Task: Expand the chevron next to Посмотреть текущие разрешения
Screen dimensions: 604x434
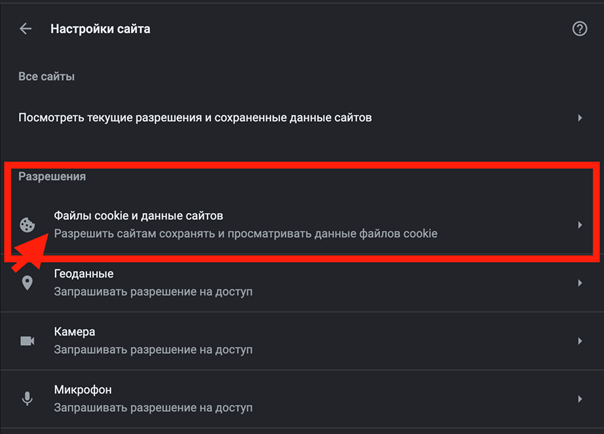Action: [x=580, y=118]
